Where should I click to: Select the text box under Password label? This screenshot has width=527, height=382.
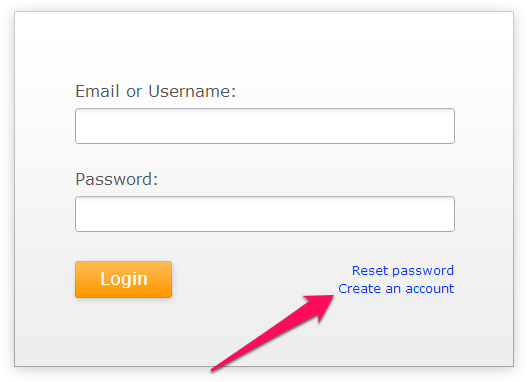pyautogui.click(x=265, y=214)
